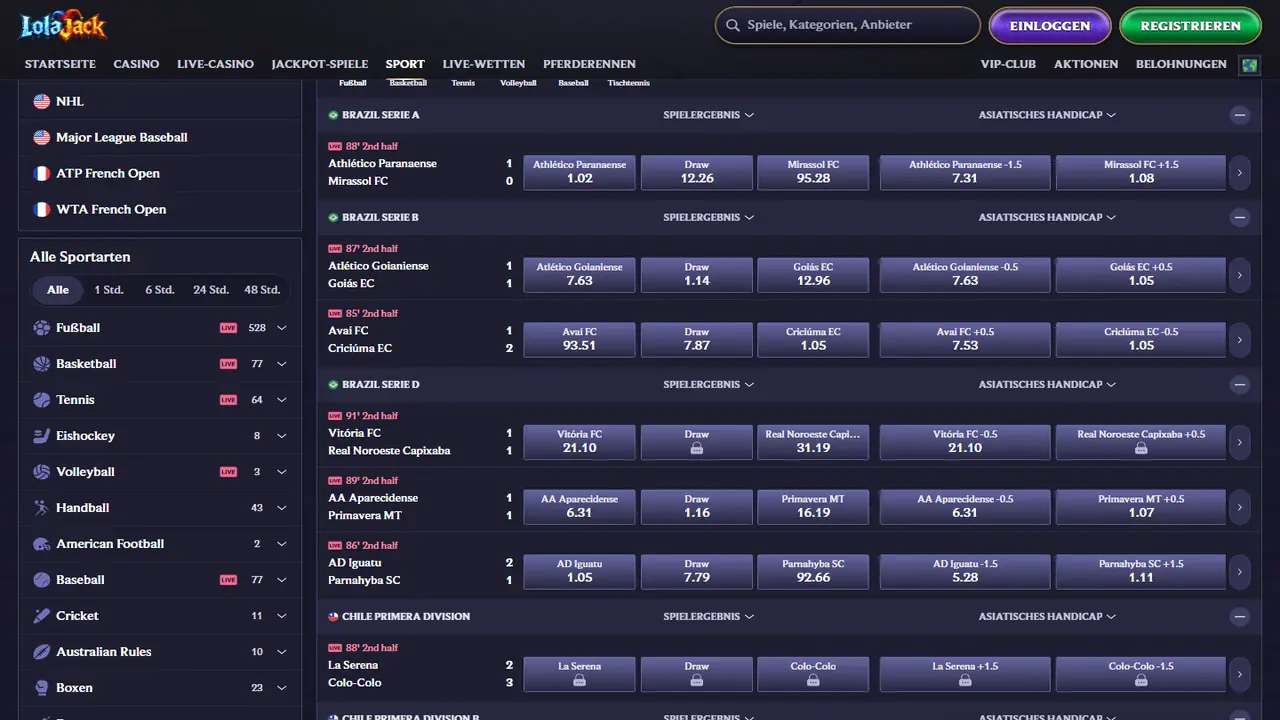1280x720 pixels.
Task: Open Spielergebnis dropdown in Brazil Serie B
Action: point(708,217)
